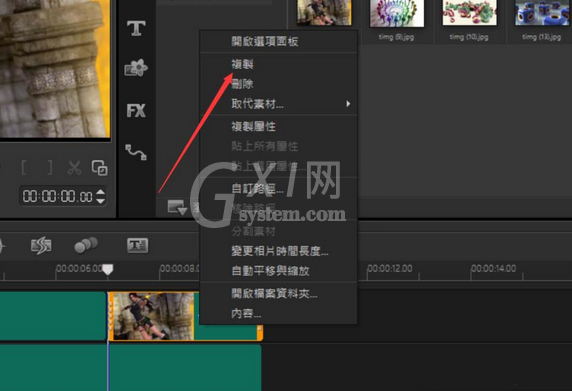Select the highlighted photo clip in timeline

click(x=154, y=316)
